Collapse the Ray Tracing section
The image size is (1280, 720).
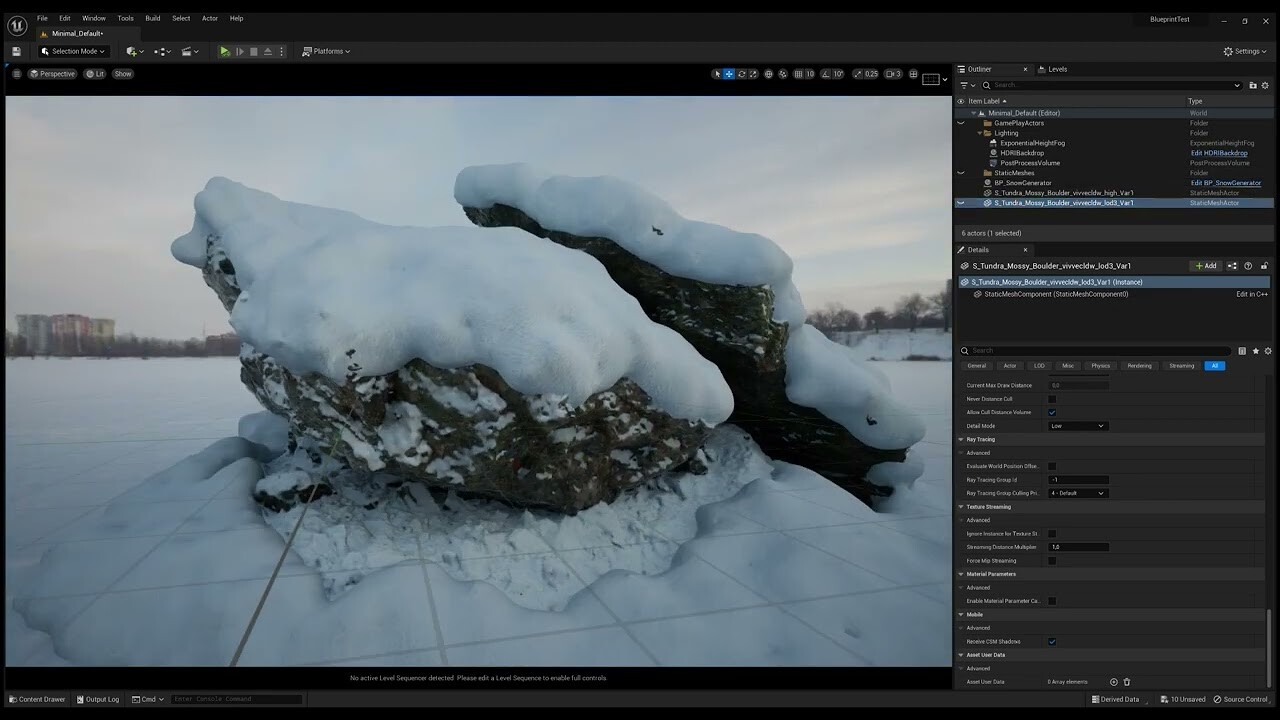(x=961, y=439)
